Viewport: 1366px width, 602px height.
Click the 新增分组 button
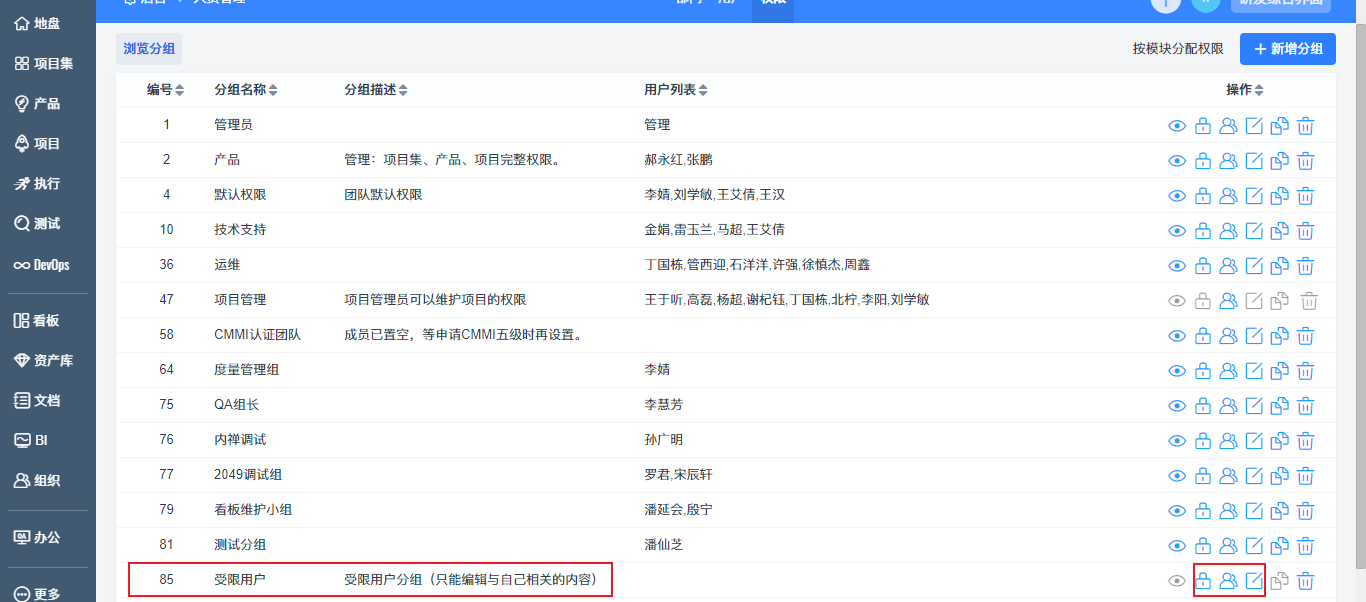pyautogui.click(x=1288, y=49)
